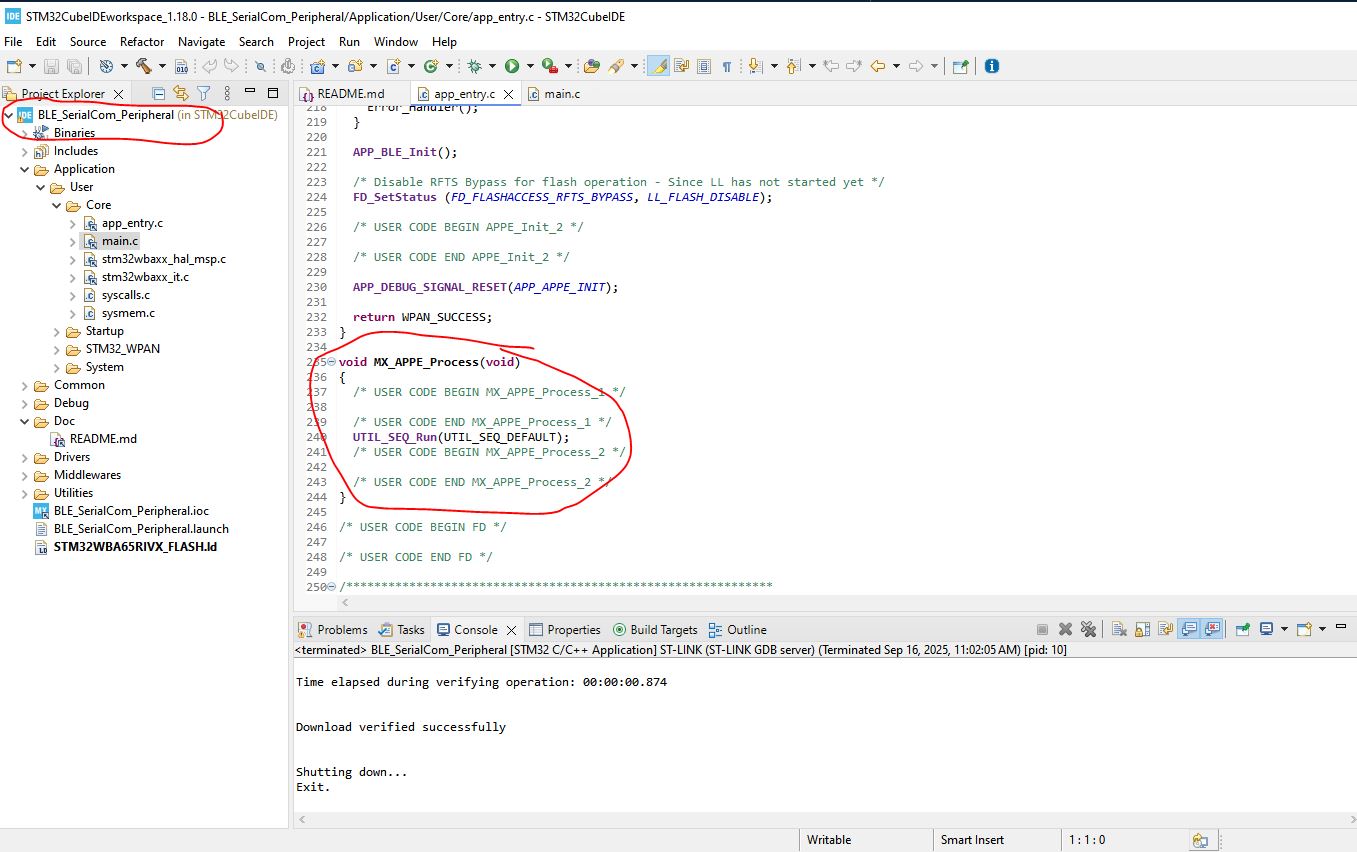Click the status bar tip icon at right
Viewport: 1357px width, 852px height.
1200,840
